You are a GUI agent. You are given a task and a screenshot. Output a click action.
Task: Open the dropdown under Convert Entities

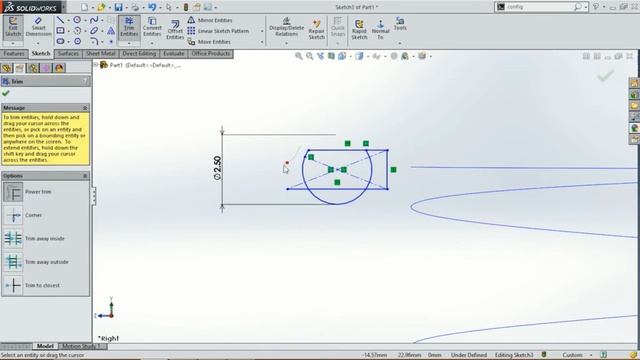(152, 43)
